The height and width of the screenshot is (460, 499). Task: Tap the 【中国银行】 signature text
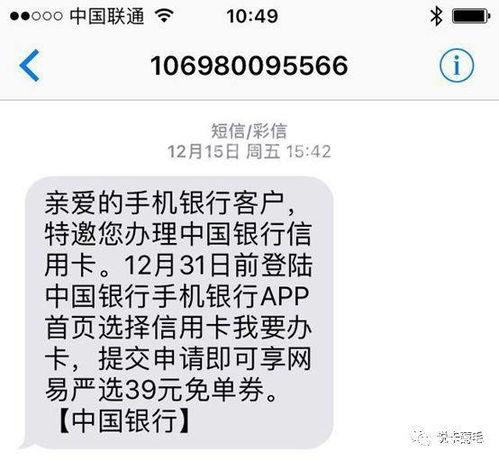125,421
